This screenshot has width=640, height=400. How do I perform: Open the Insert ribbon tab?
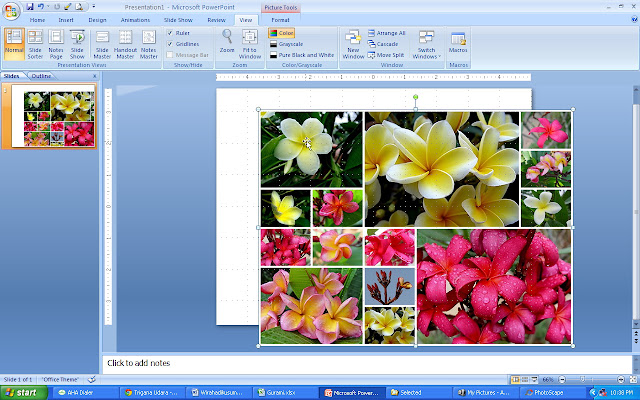(66, 19)
